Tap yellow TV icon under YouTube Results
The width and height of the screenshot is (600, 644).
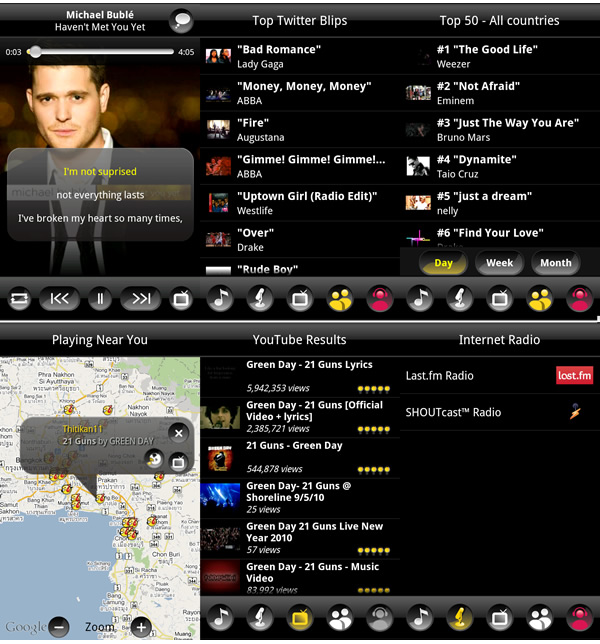point(300,618)
